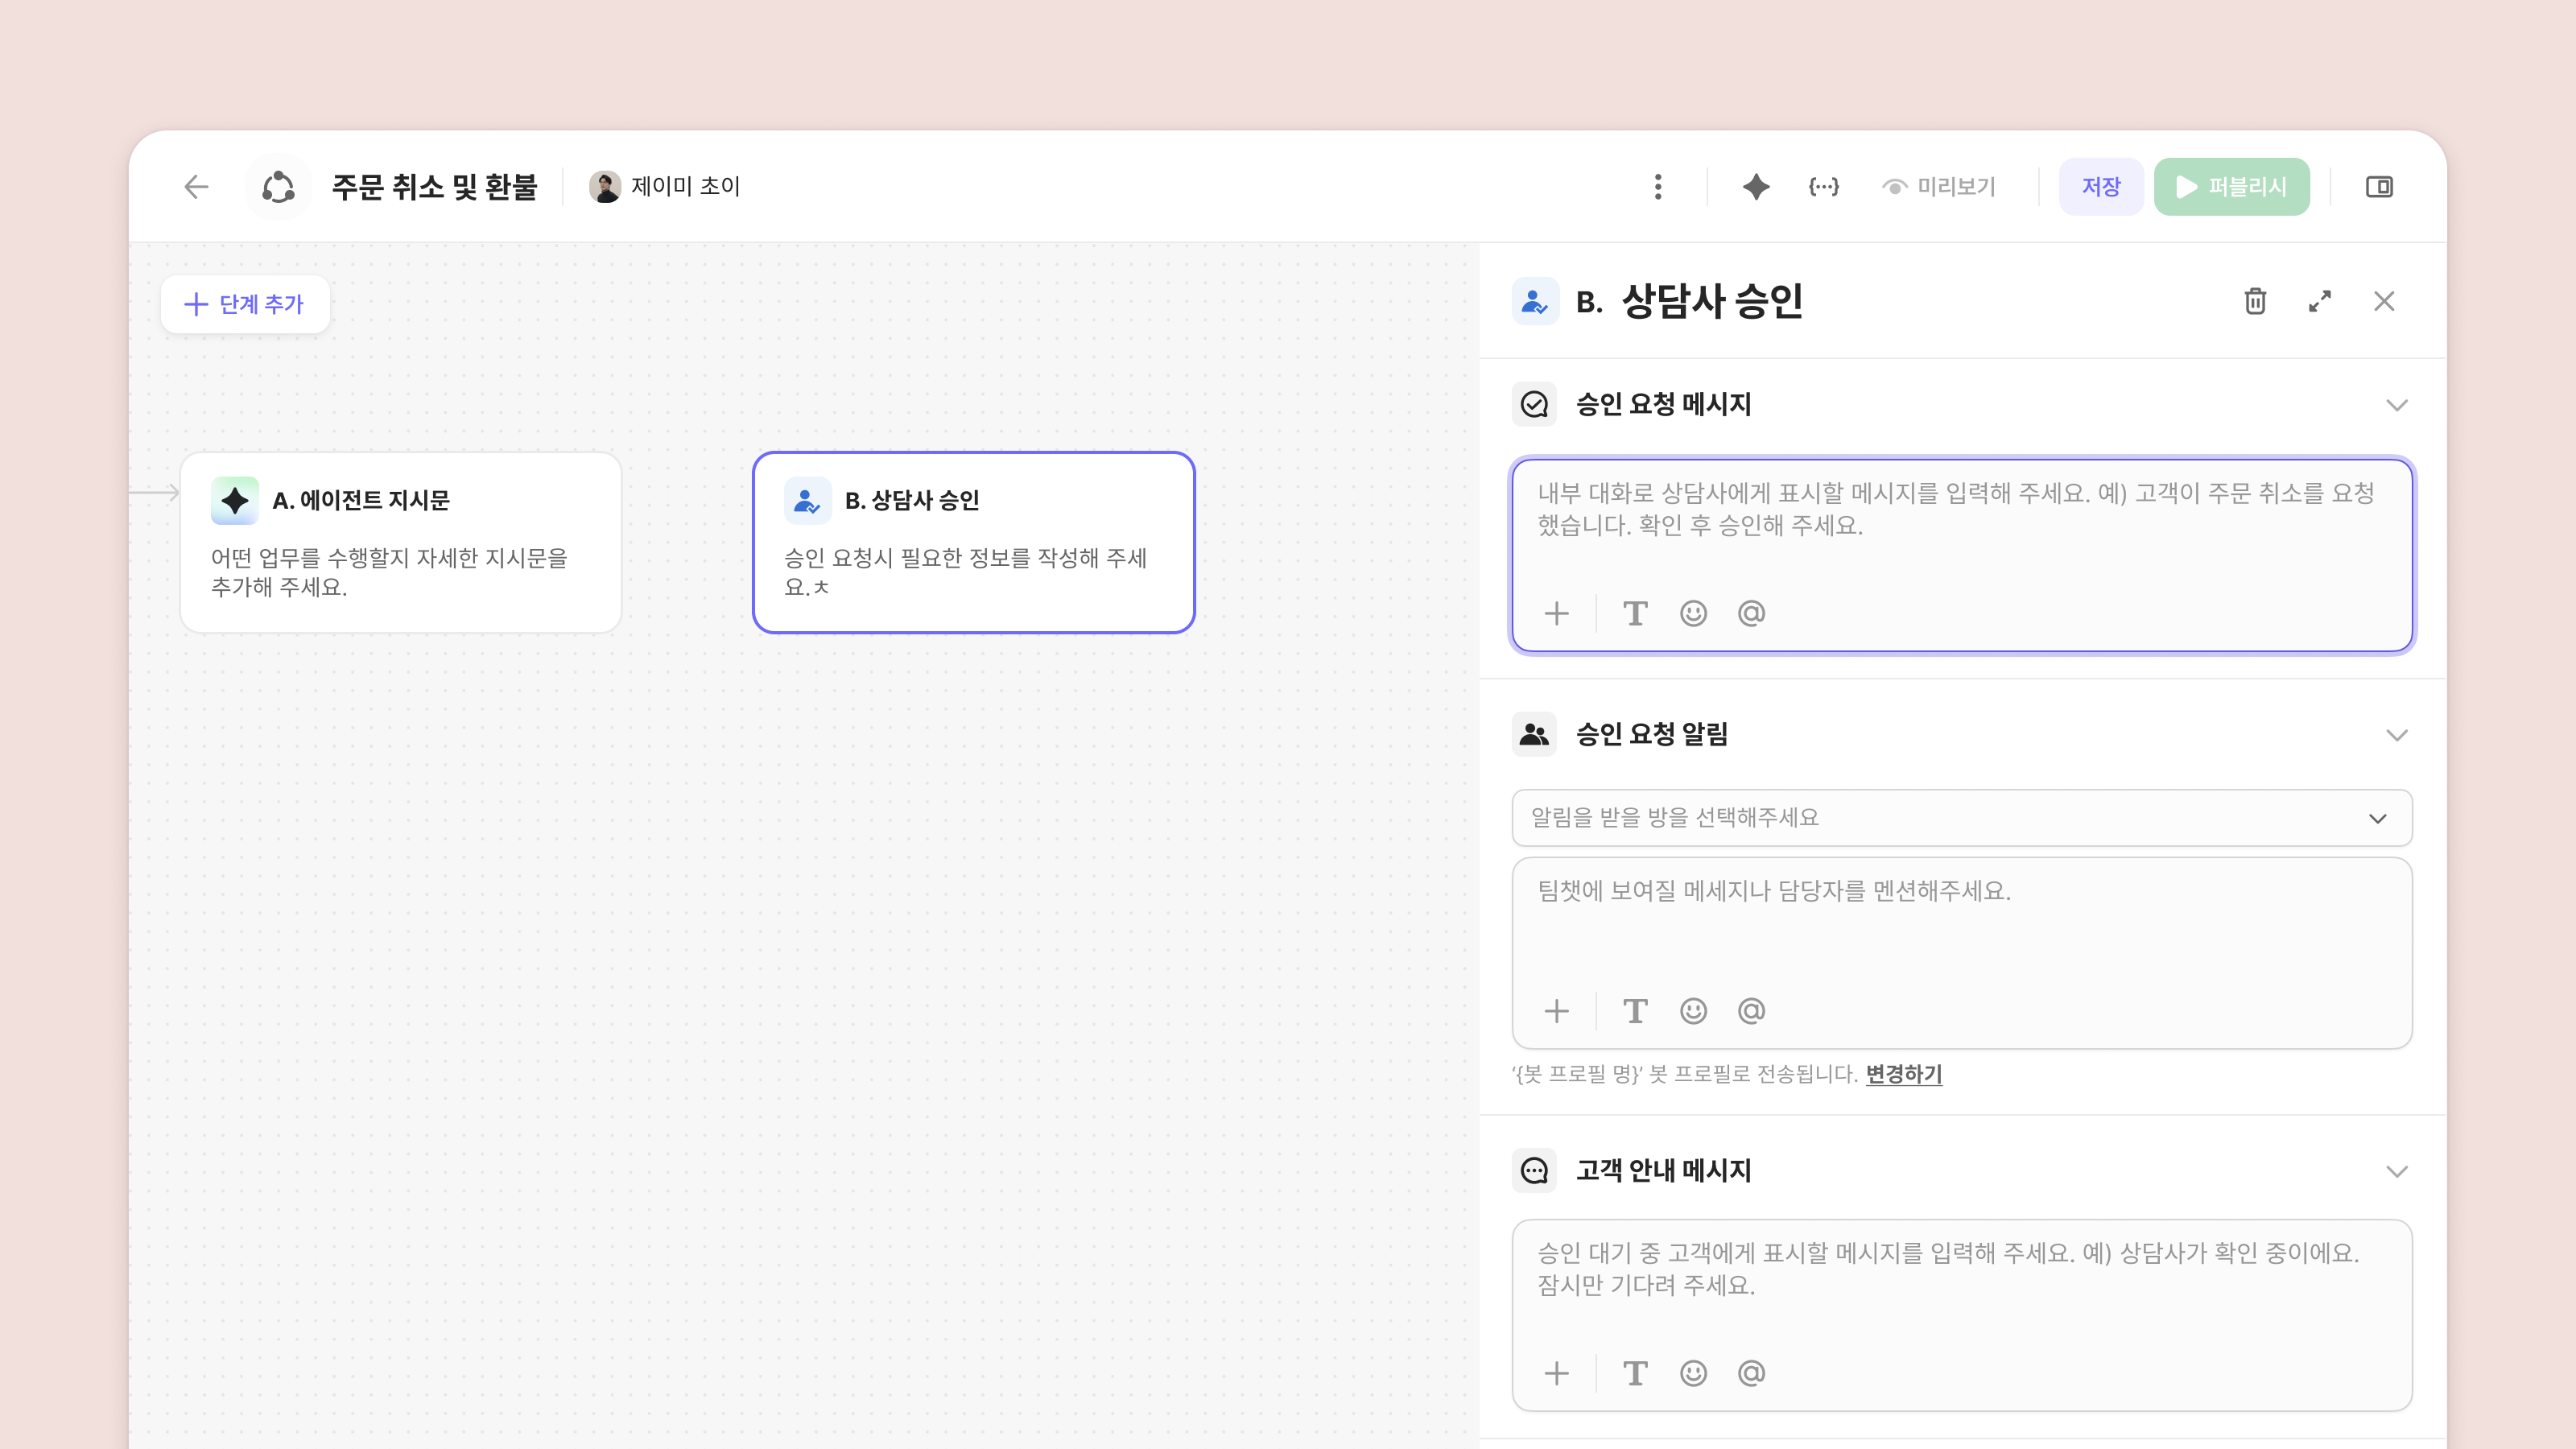Open the three-dot more options menu
The height and width of the screenshot is (1449, 2576).
tap(1658, 187)
